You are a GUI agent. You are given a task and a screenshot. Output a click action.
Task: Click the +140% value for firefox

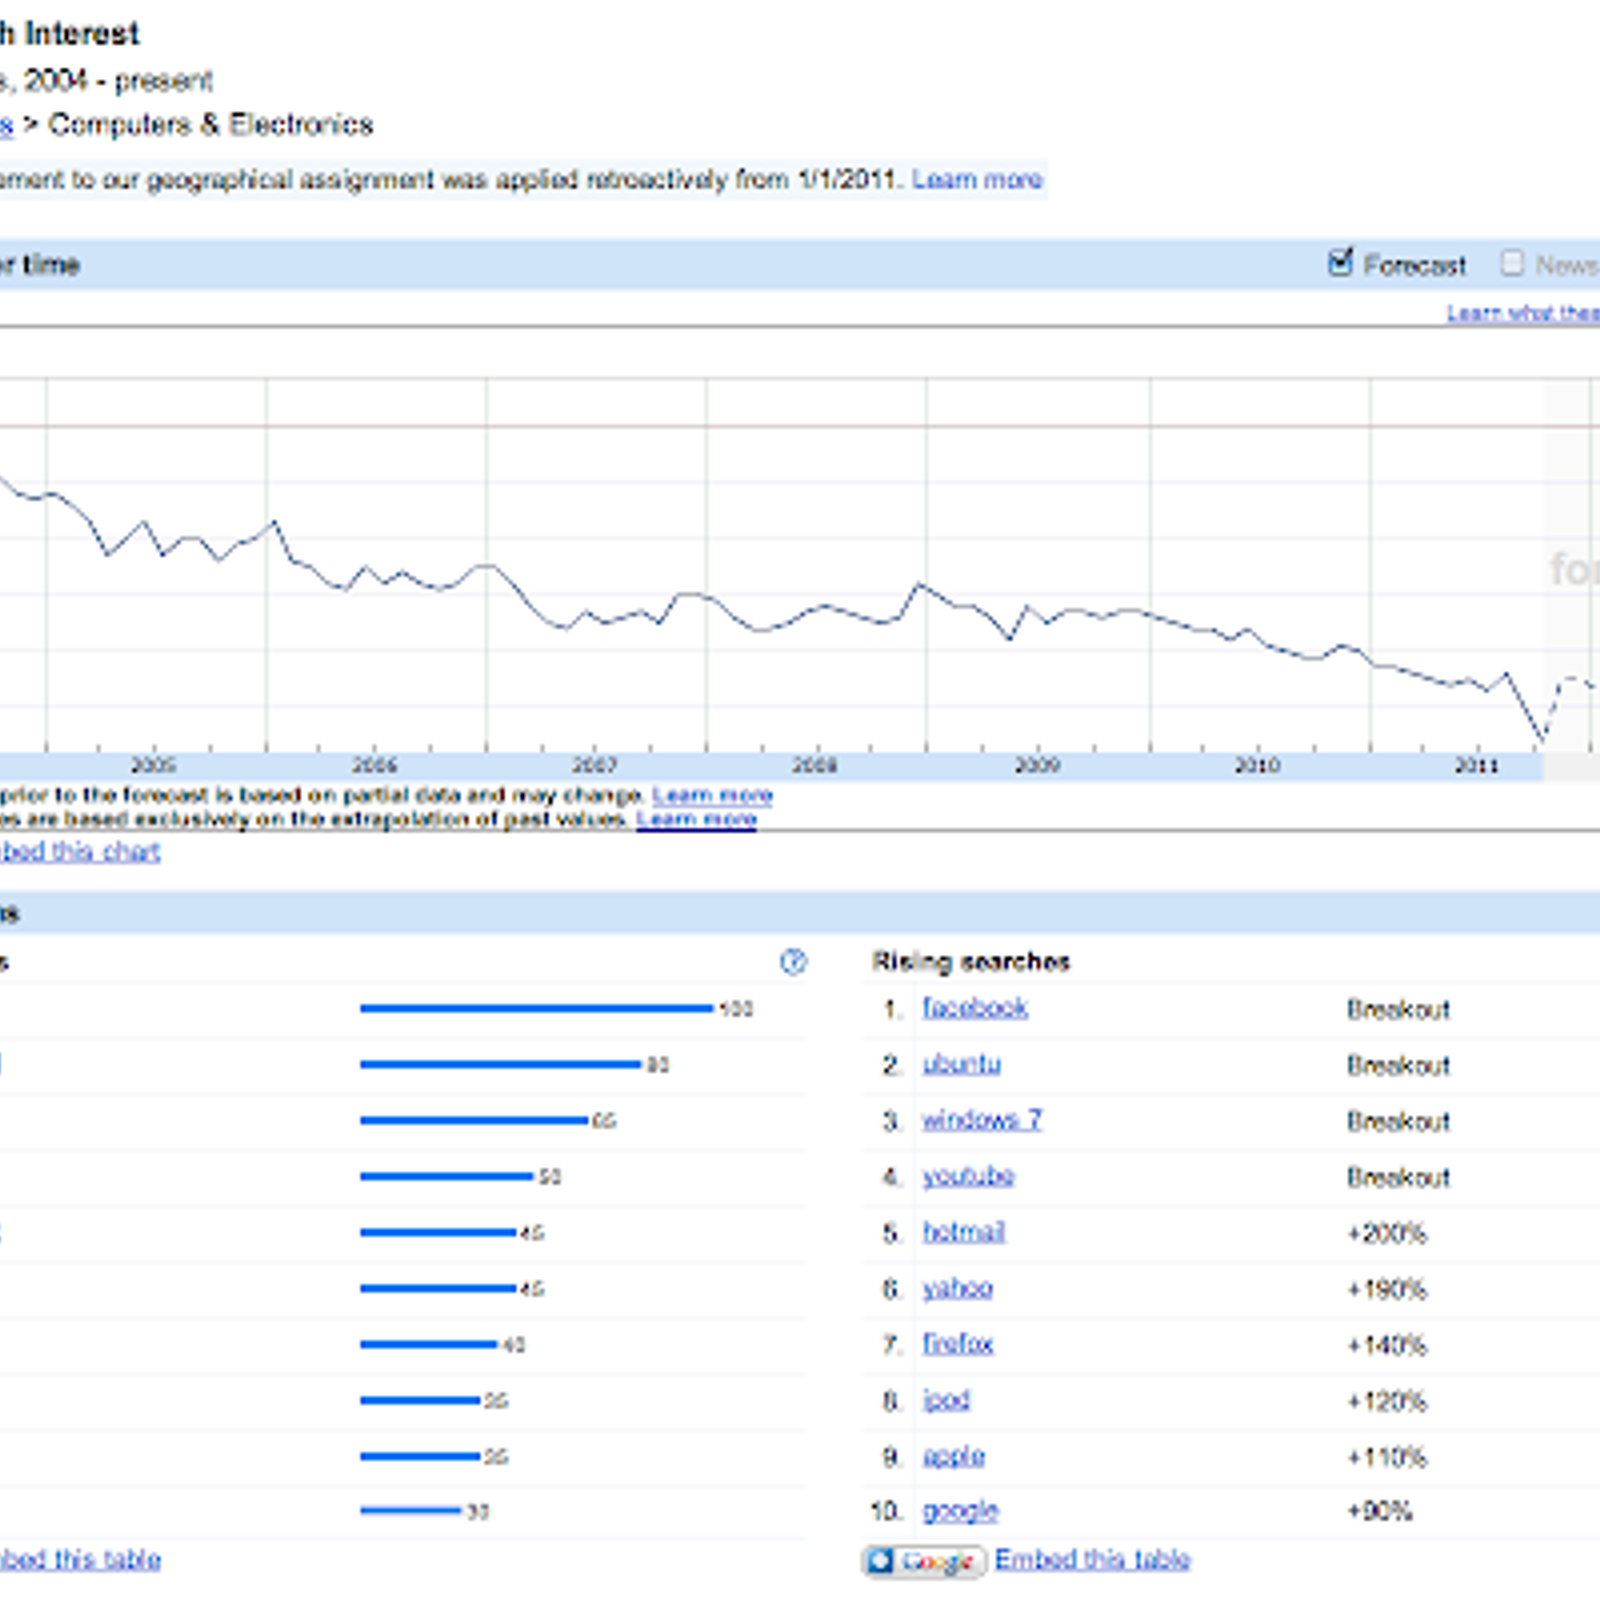tap(1386, 1345)
